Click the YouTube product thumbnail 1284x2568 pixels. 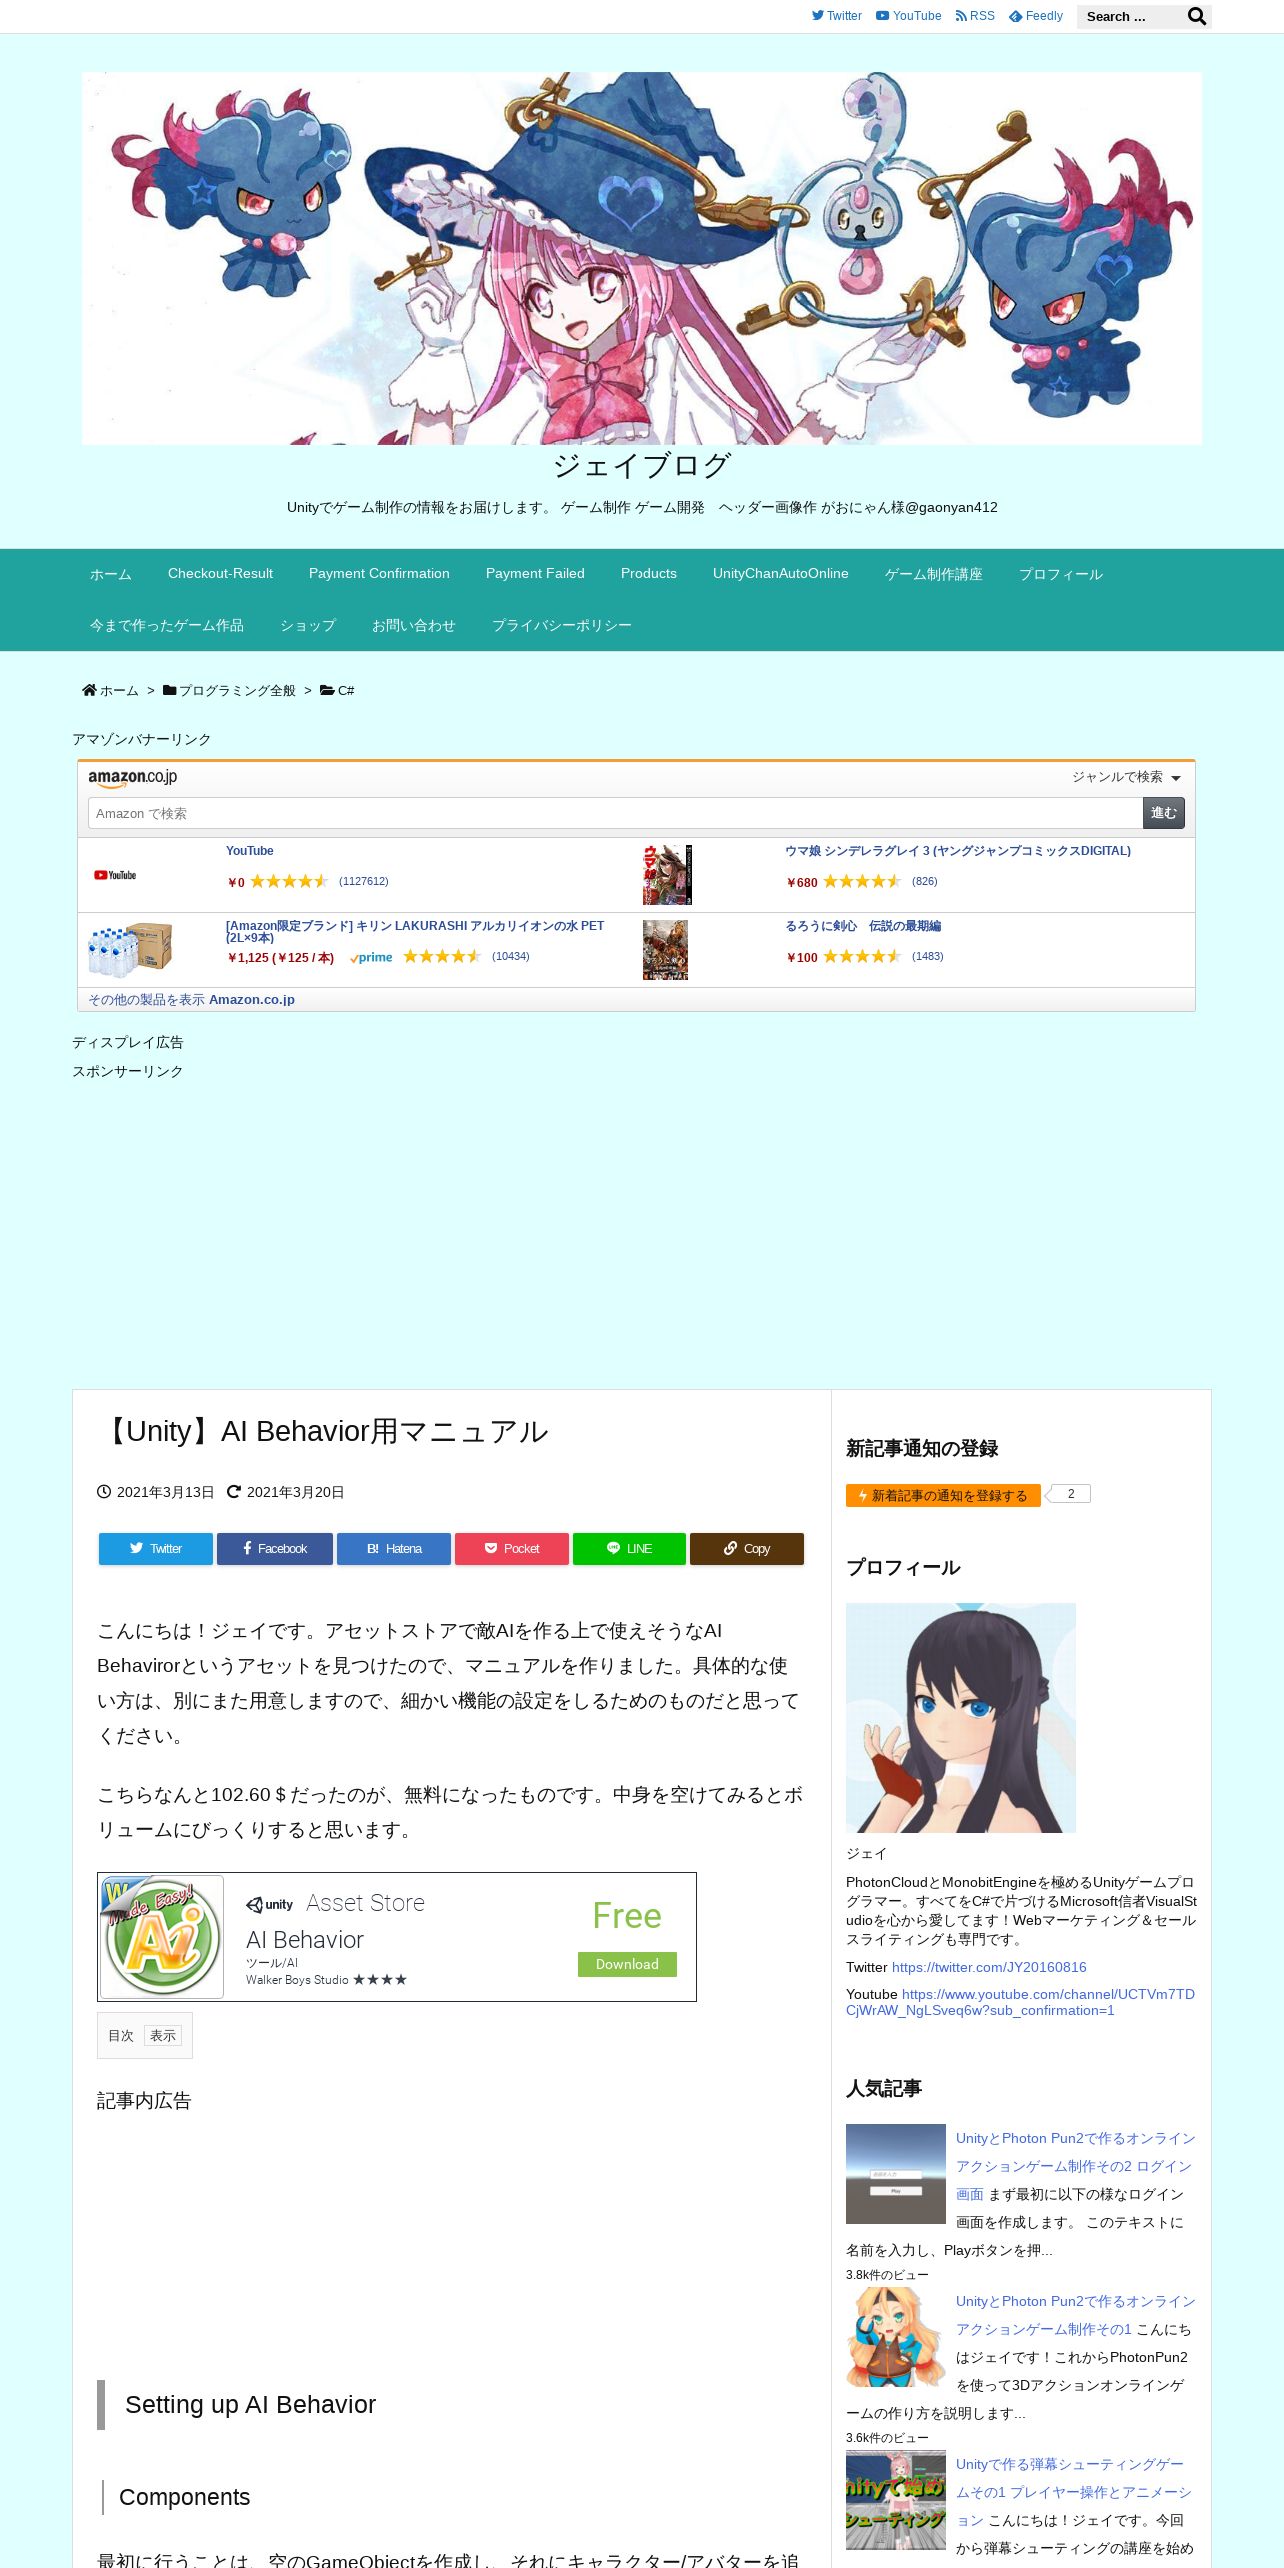(x=115, y=875)
